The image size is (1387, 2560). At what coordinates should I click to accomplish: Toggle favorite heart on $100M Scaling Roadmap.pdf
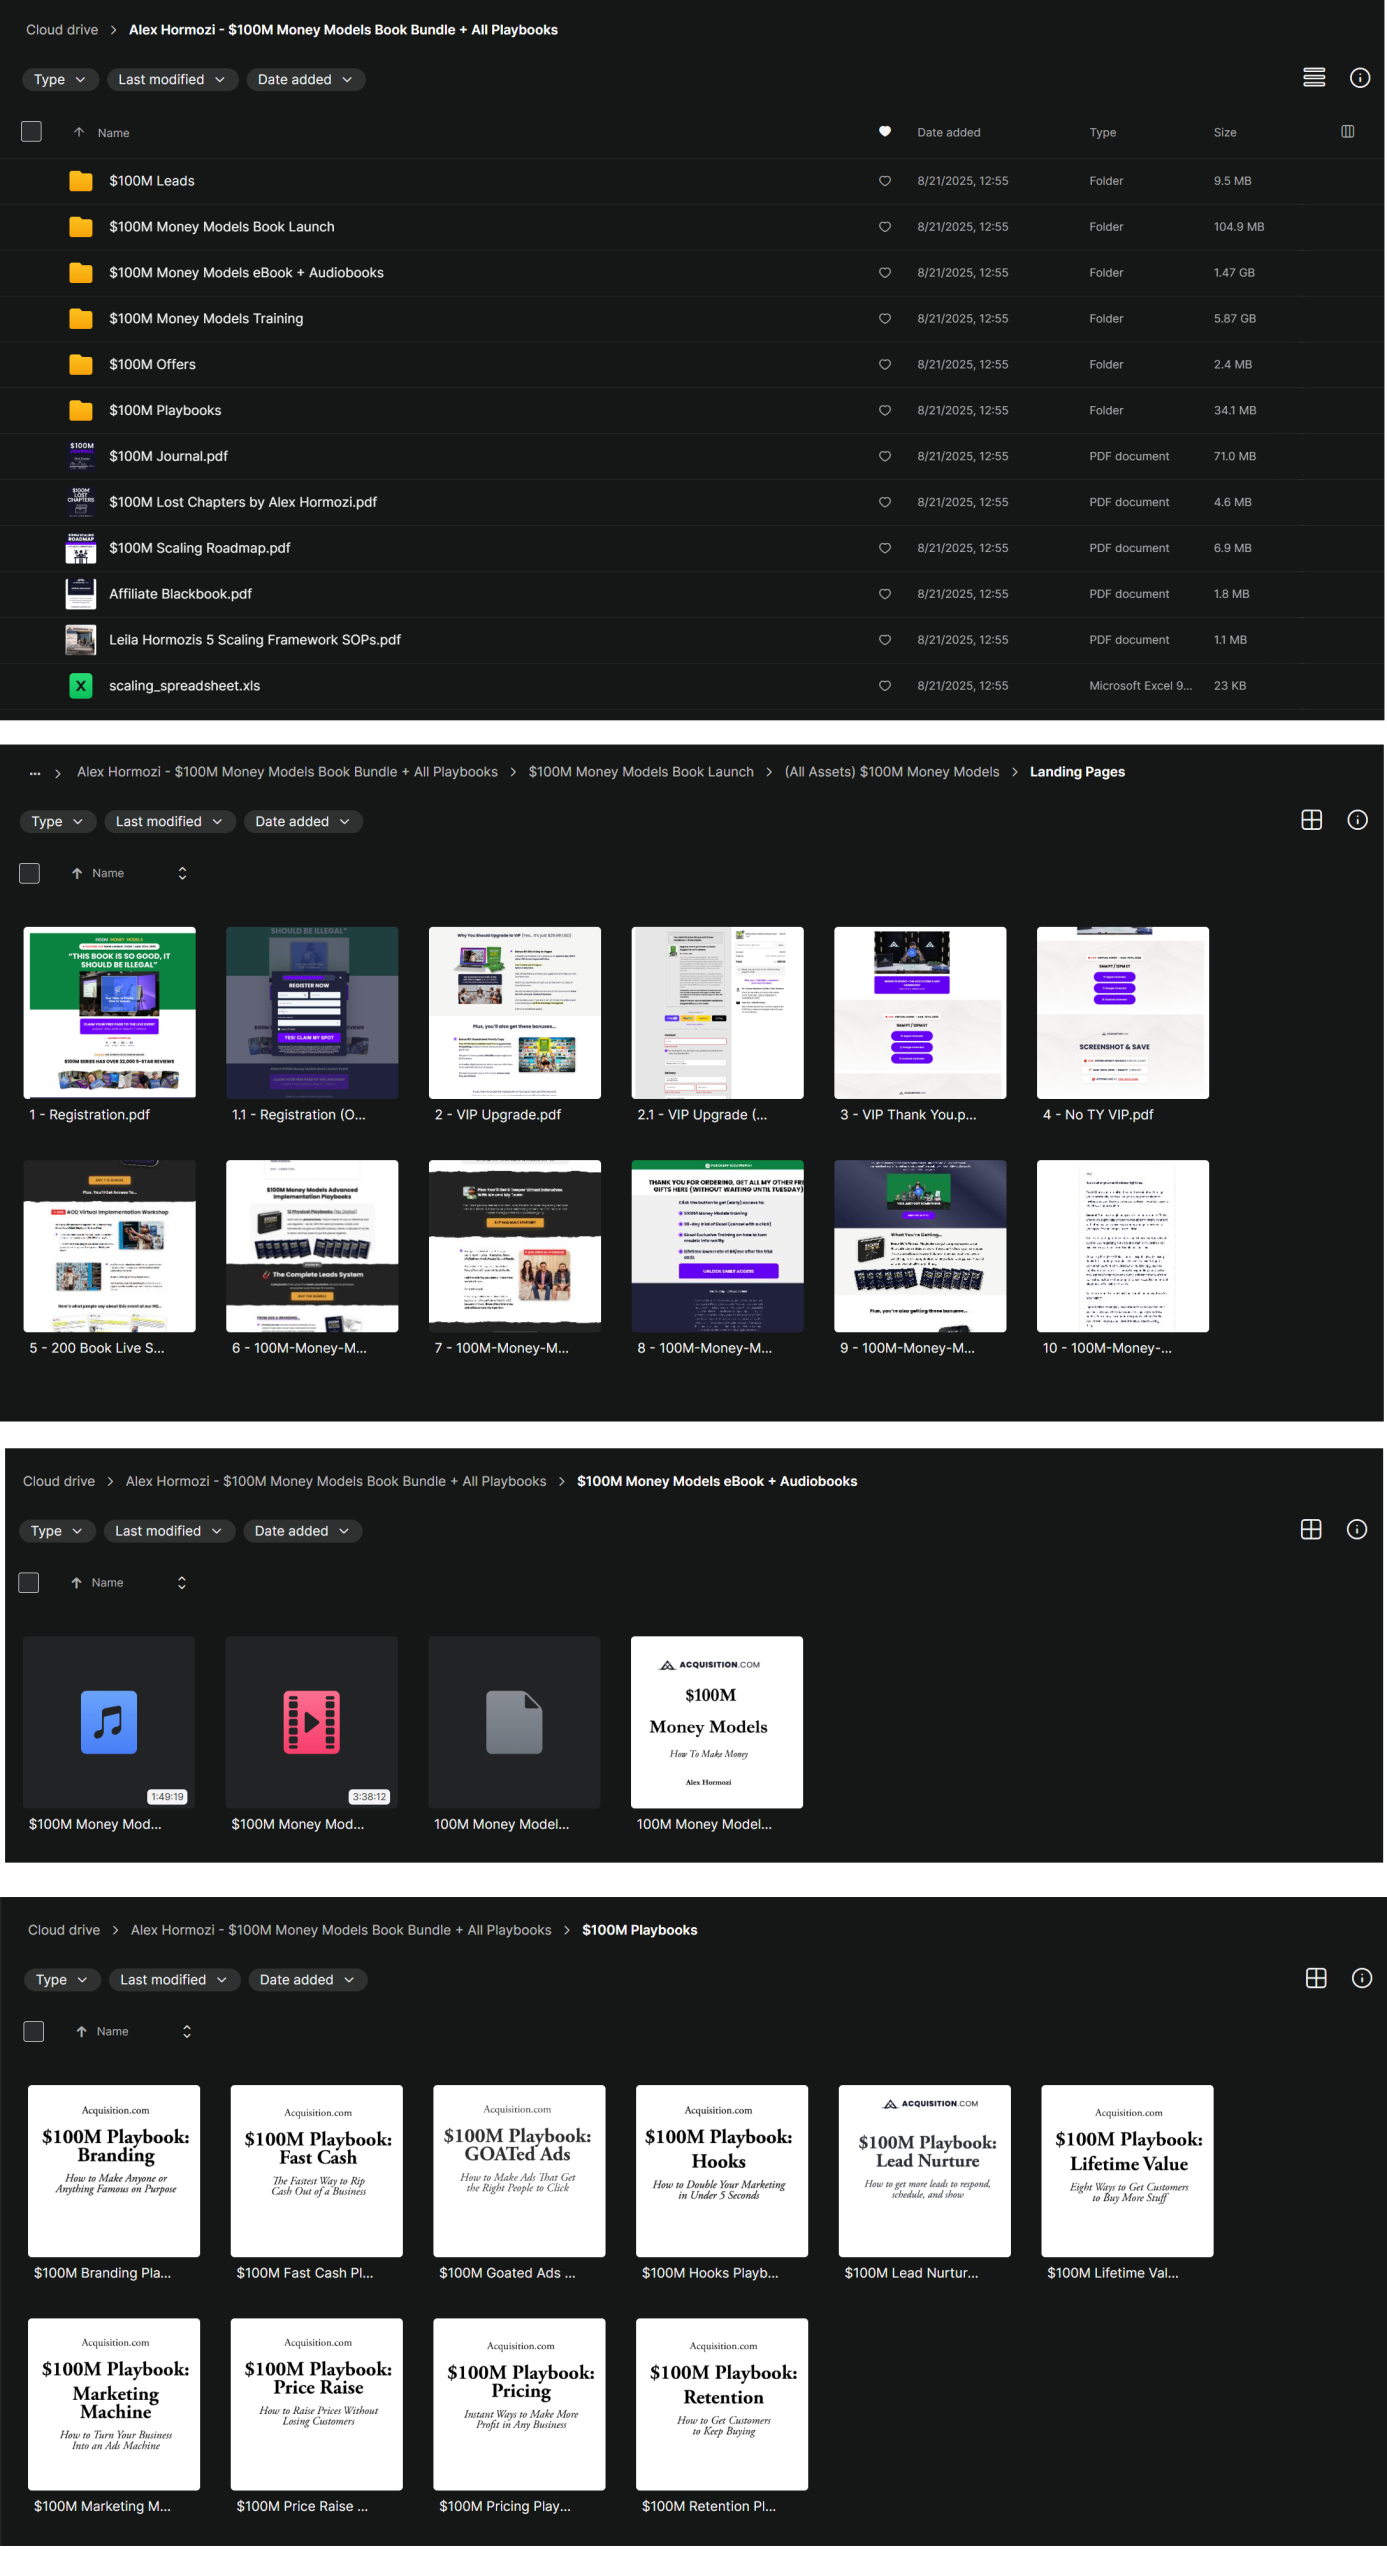[x=884, y=548]
